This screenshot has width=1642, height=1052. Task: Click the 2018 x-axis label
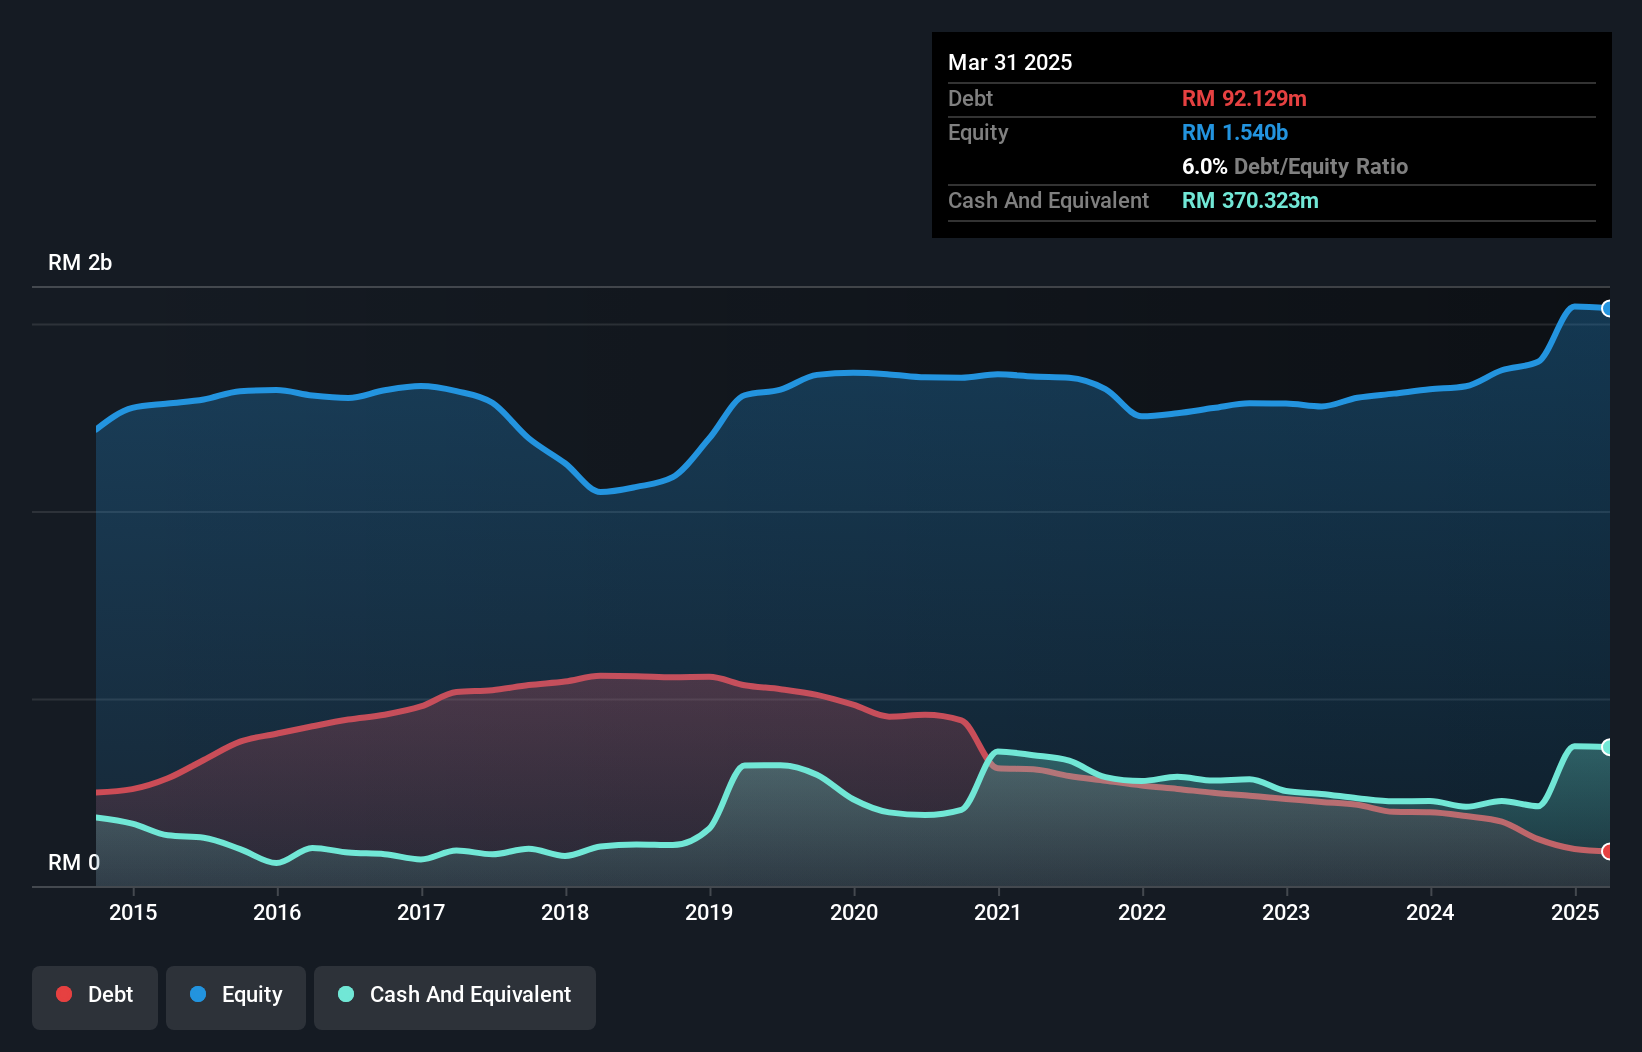pos(565,912)
